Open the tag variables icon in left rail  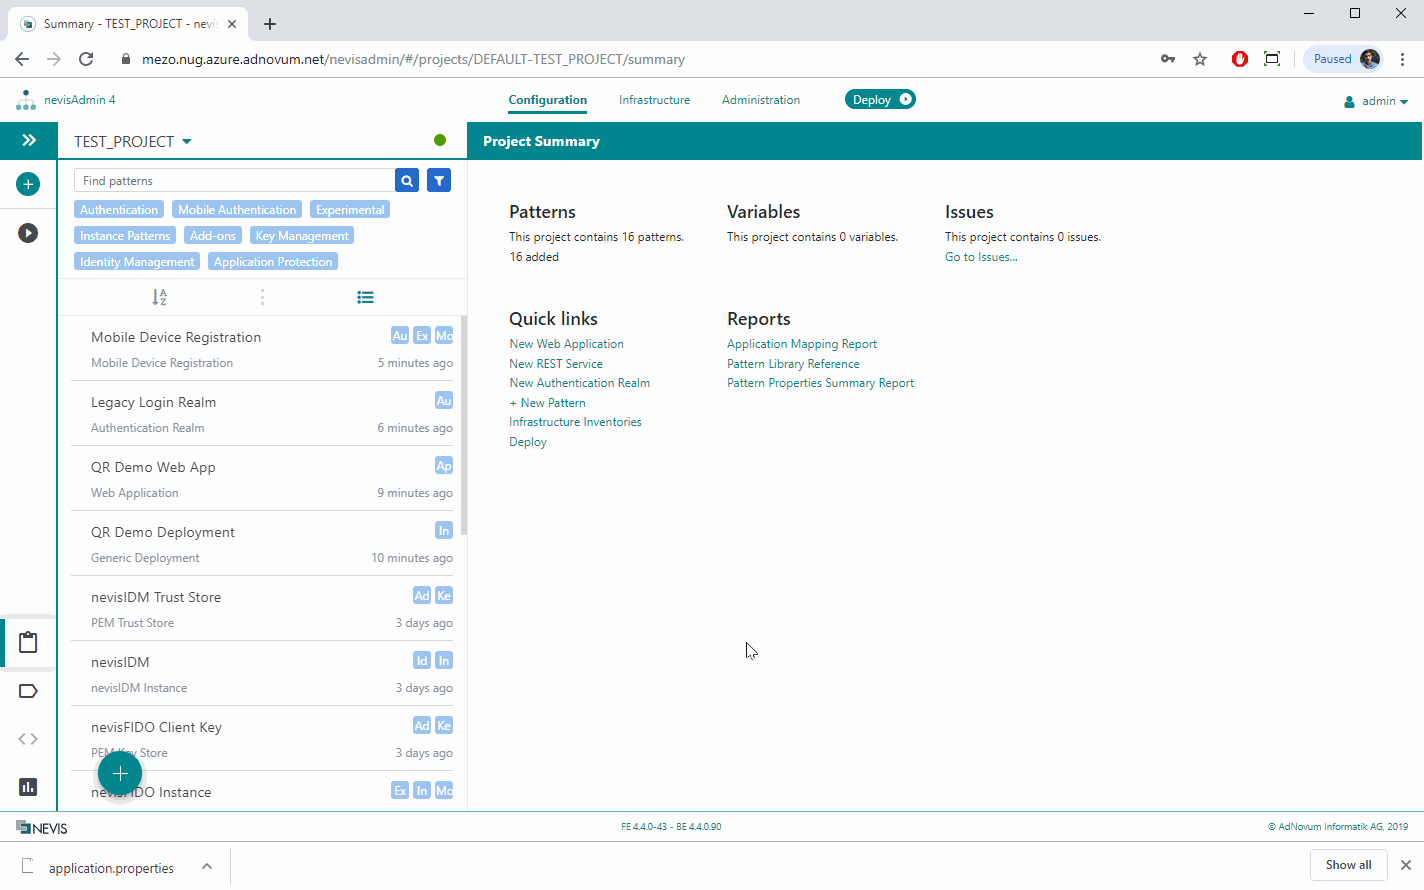tap(28, 691)
